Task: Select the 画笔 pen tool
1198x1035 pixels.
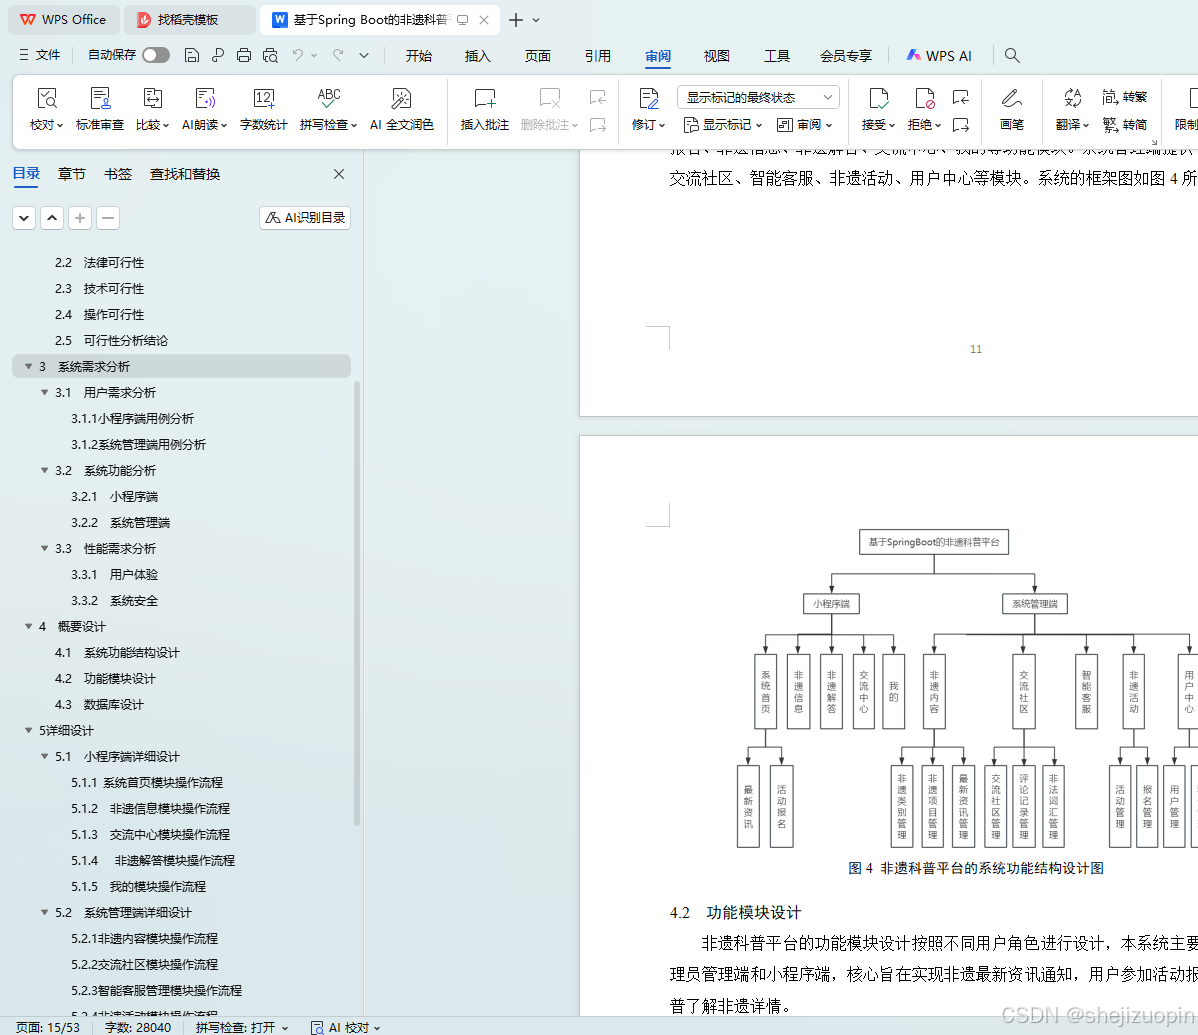Action: pos(1012,109)
